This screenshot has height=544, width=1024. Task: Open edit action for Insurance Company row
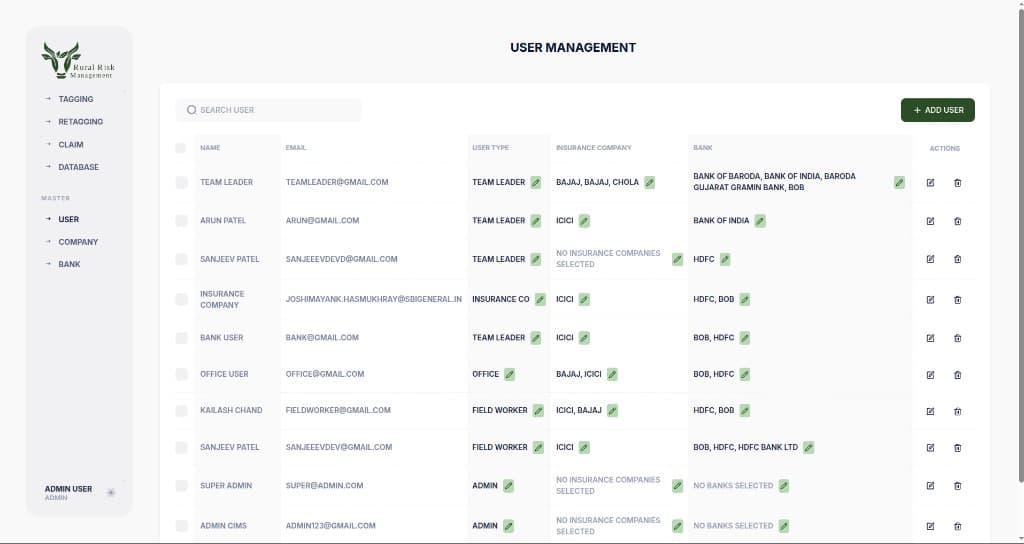[930, 300]
